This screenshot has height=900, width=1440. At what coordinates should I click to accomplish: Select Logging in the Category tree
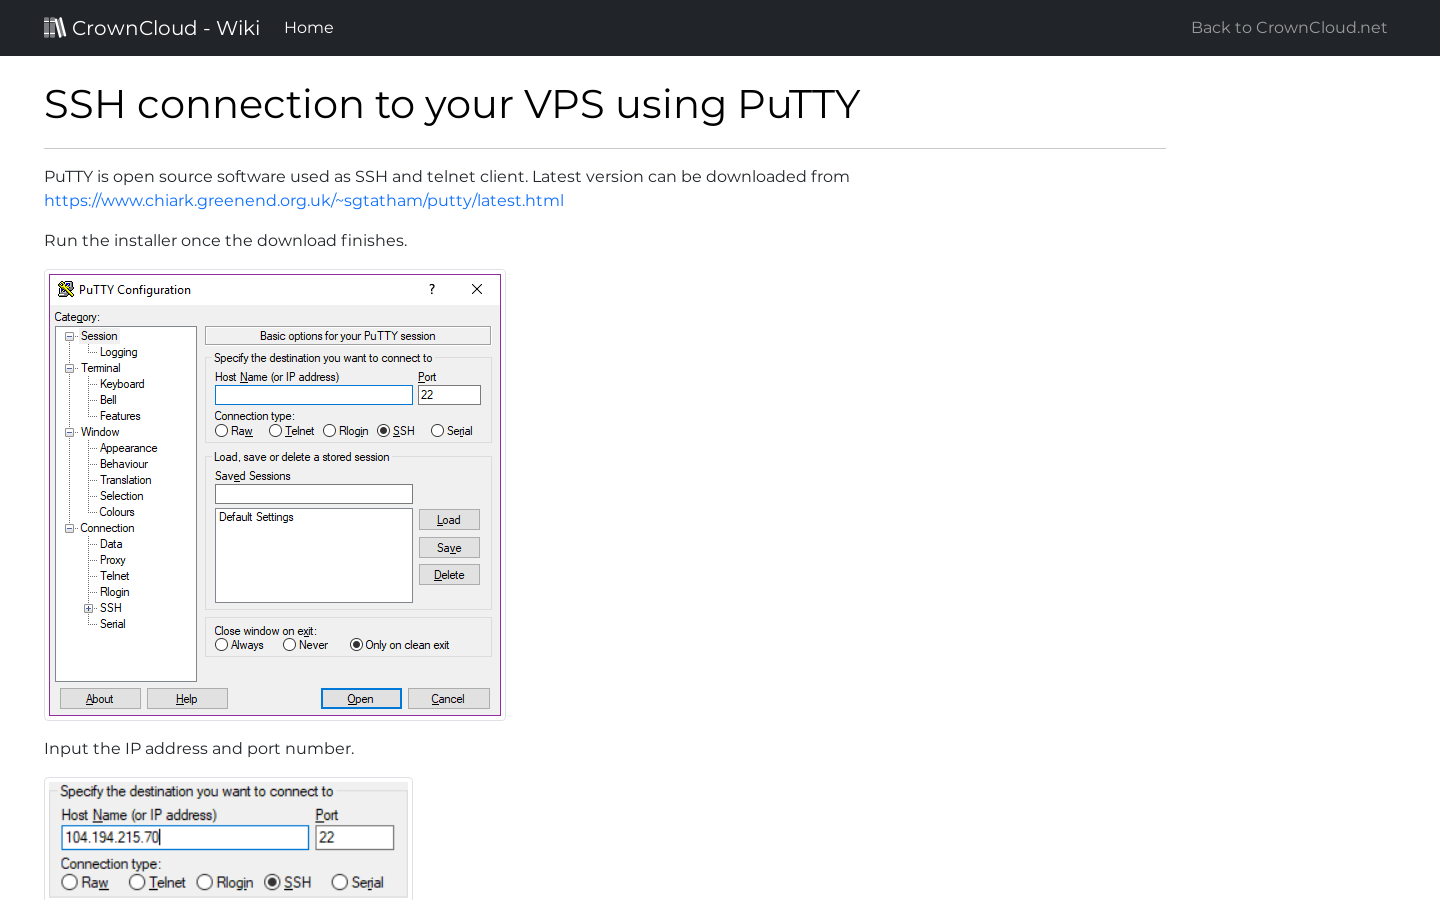119,352
